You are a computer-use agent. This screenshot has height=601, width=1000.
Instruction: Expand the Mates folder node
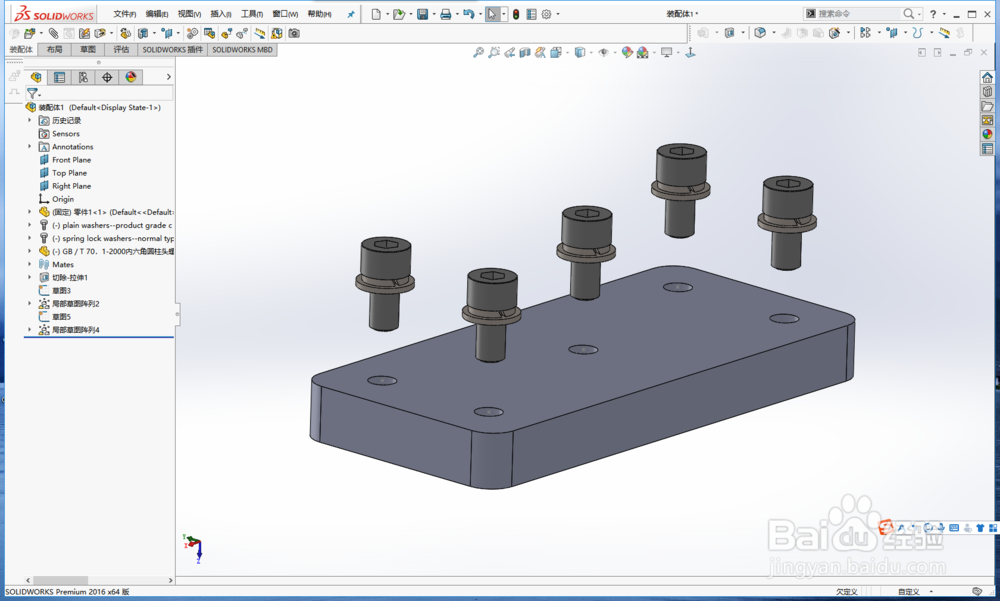click(x=29, y=264)
